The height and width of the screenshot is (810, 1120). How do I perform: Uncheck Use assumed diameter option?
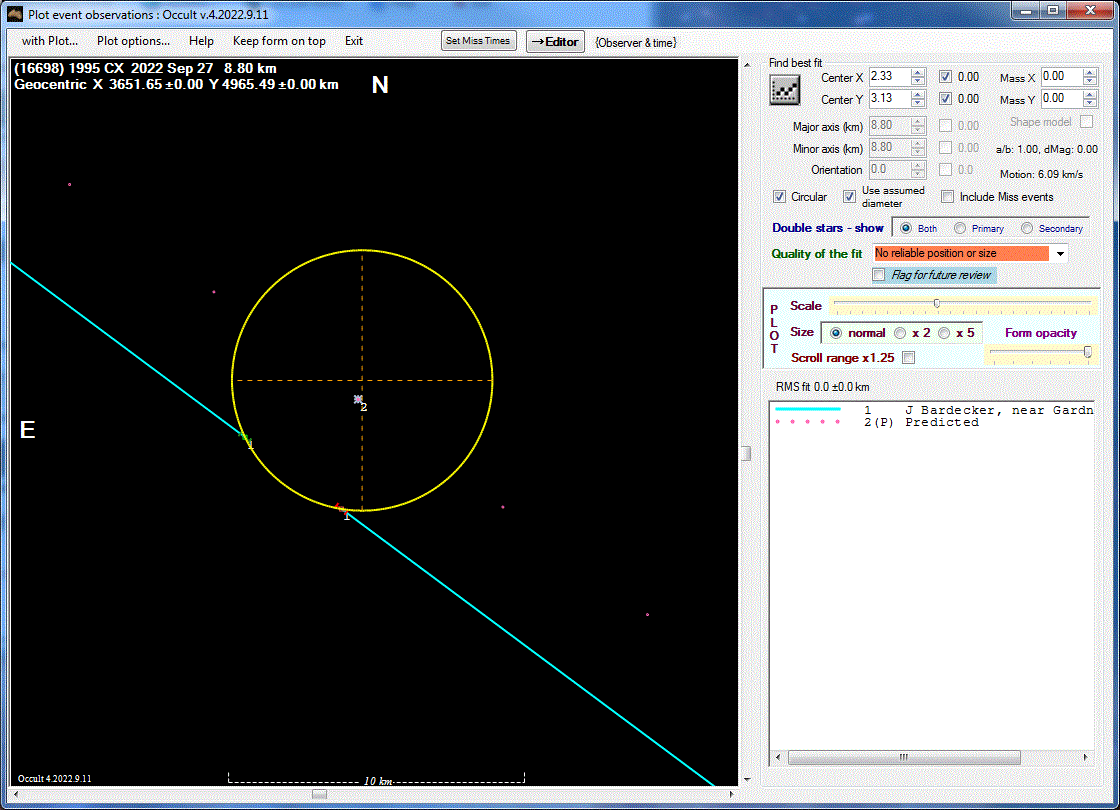[x=849, y=197]
